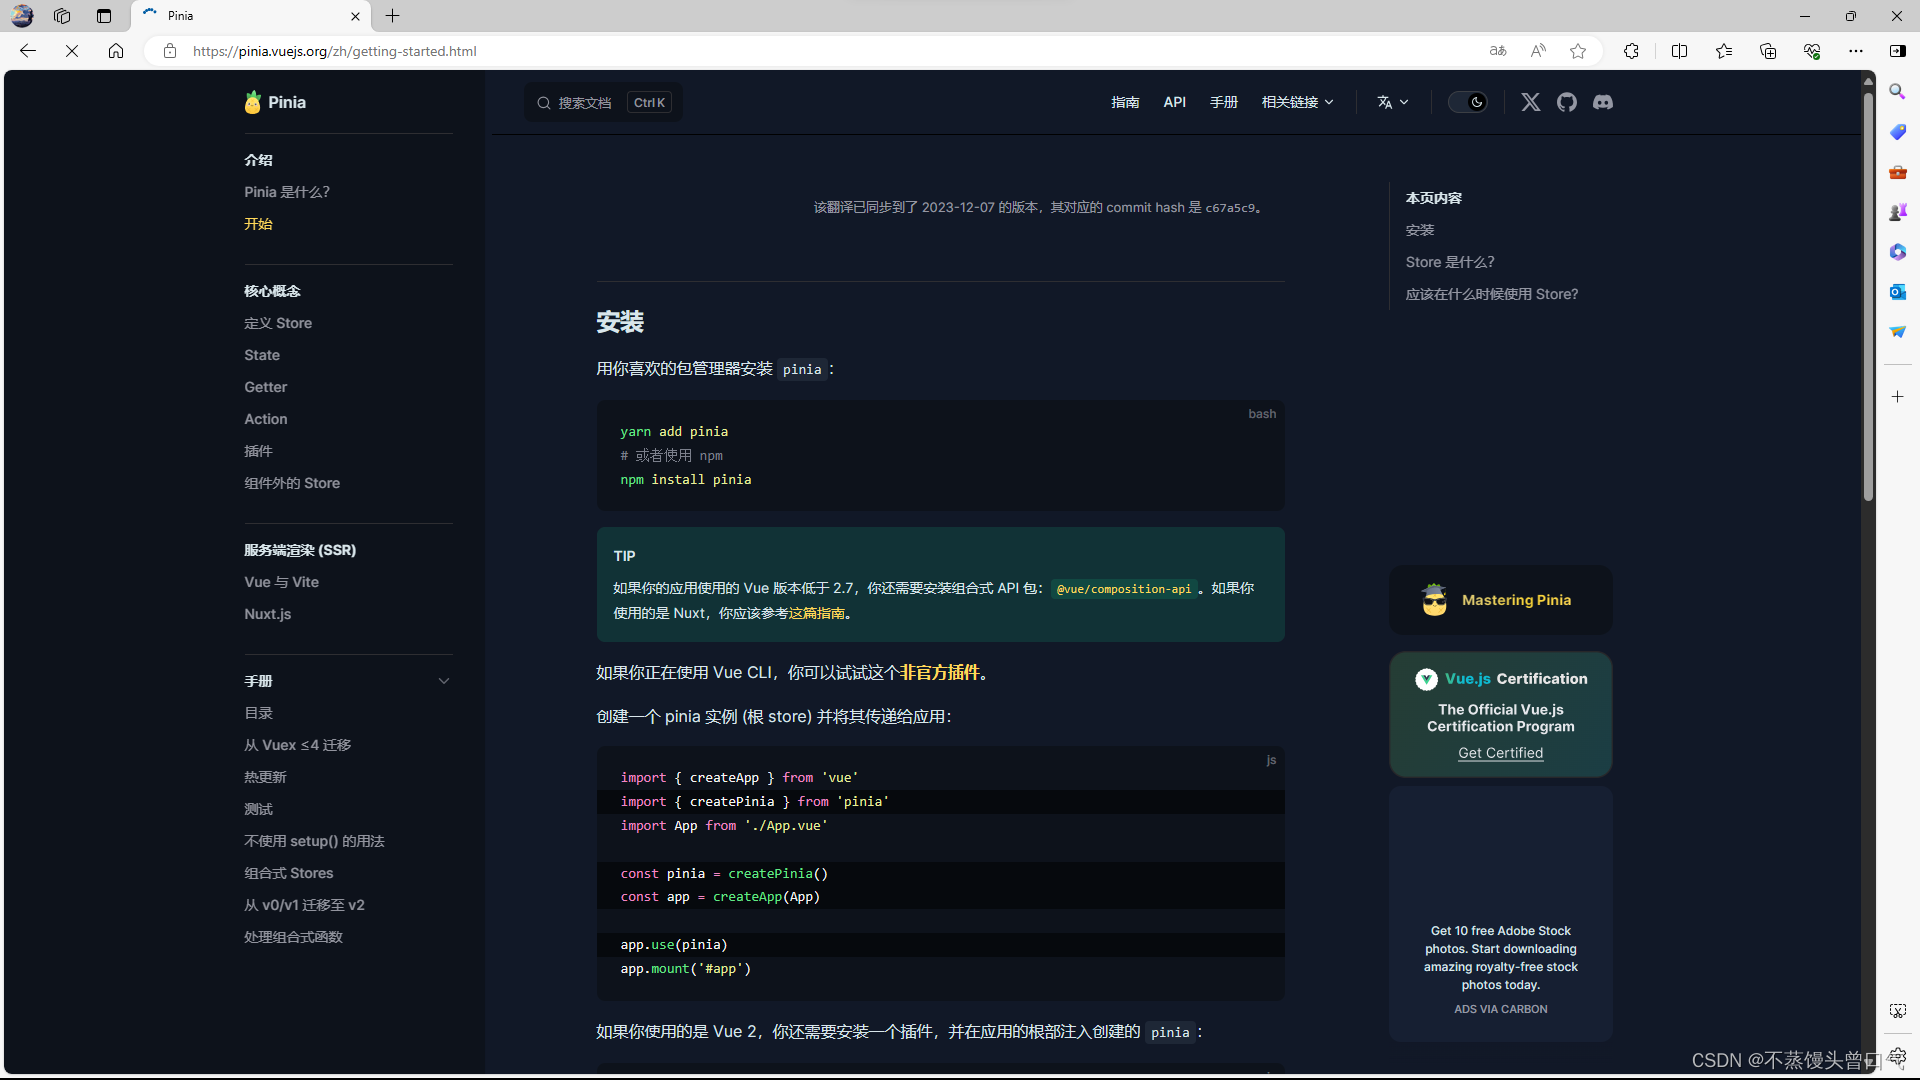Click the browser back arrow
Screen dimensions: 1920x1080
(x=28, y=51)
